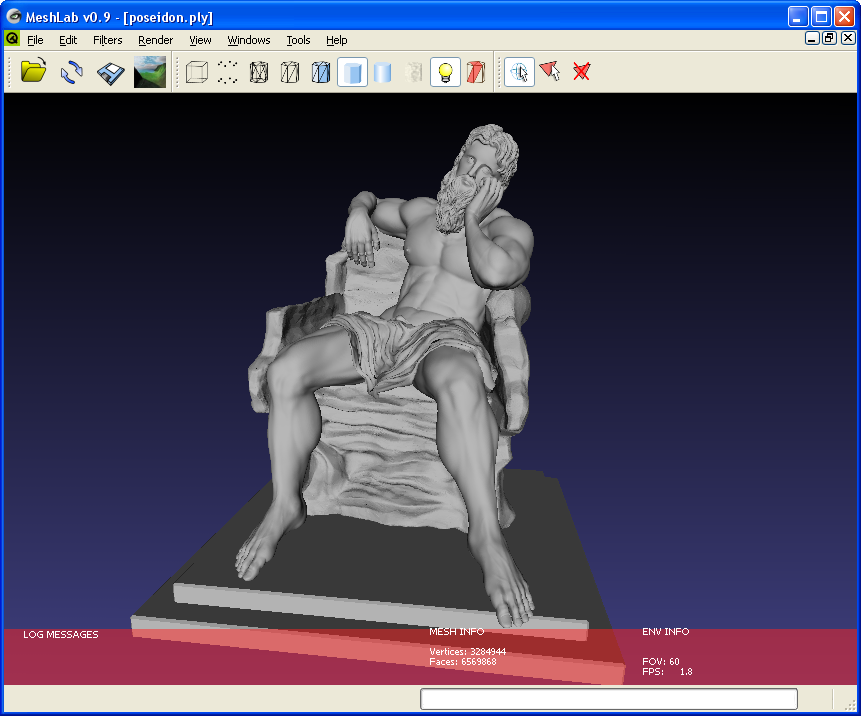Open the Windows menu
The width and height of the screenshot is (861, 716).
[249, 40]
